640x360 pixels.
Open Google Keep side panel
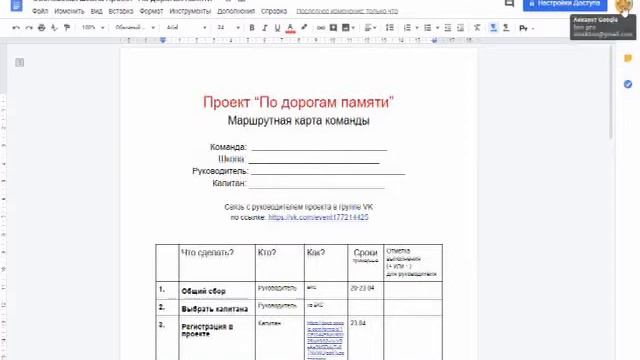[628, 58]
